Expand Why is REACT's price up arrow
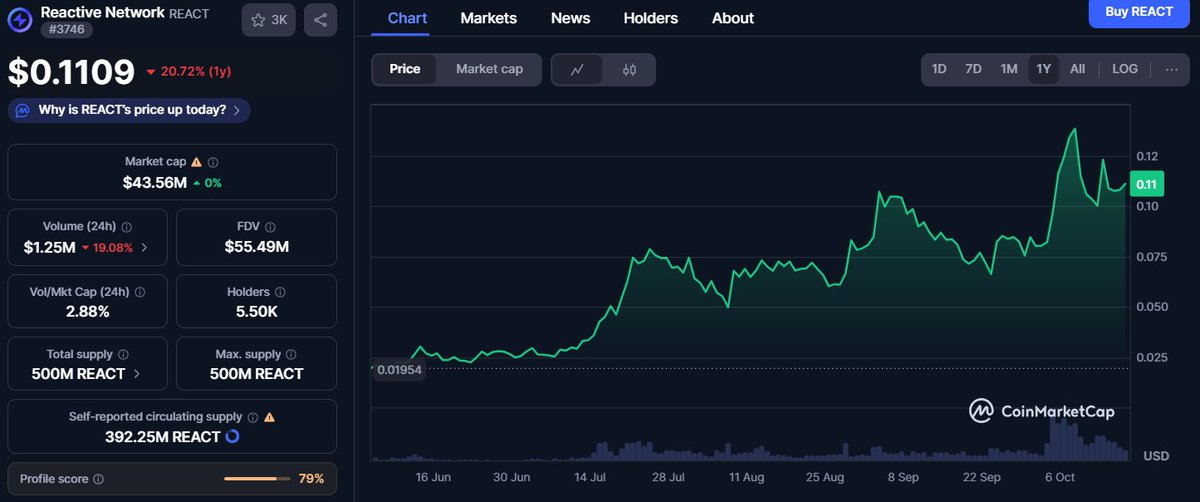The width and height of the screenshot is (1200, 502). 236,110
